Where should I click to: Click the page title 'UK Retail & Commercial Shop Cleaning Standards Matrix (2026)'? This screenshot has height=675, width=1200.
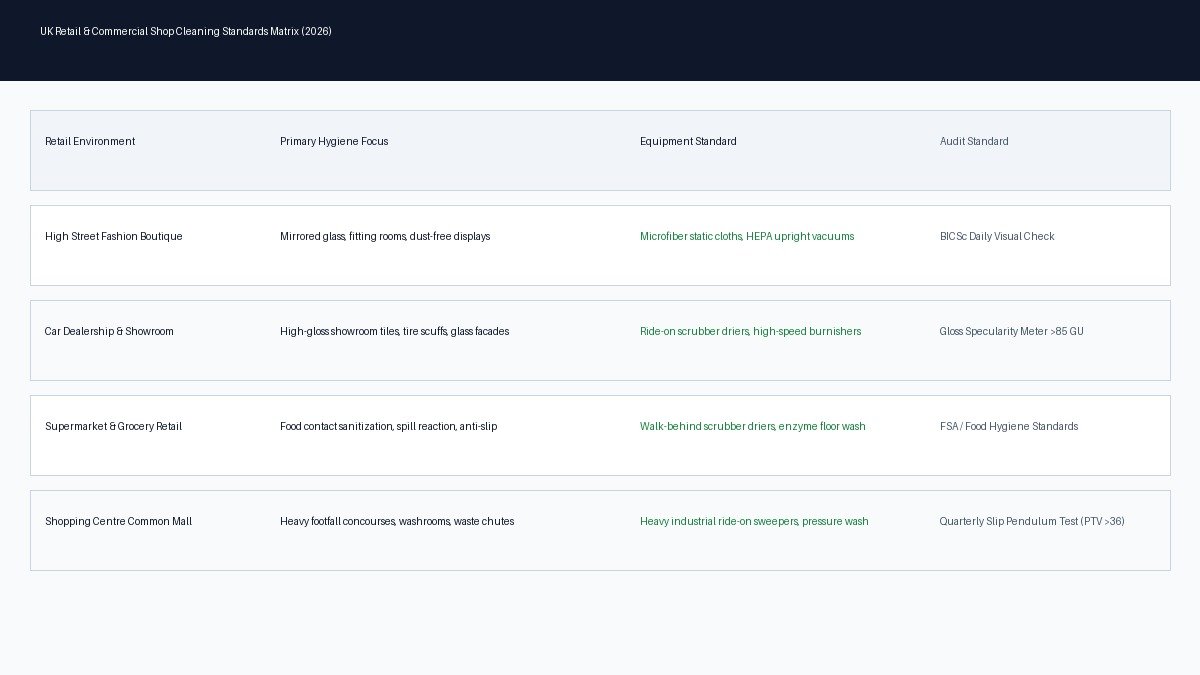[186, 31]
